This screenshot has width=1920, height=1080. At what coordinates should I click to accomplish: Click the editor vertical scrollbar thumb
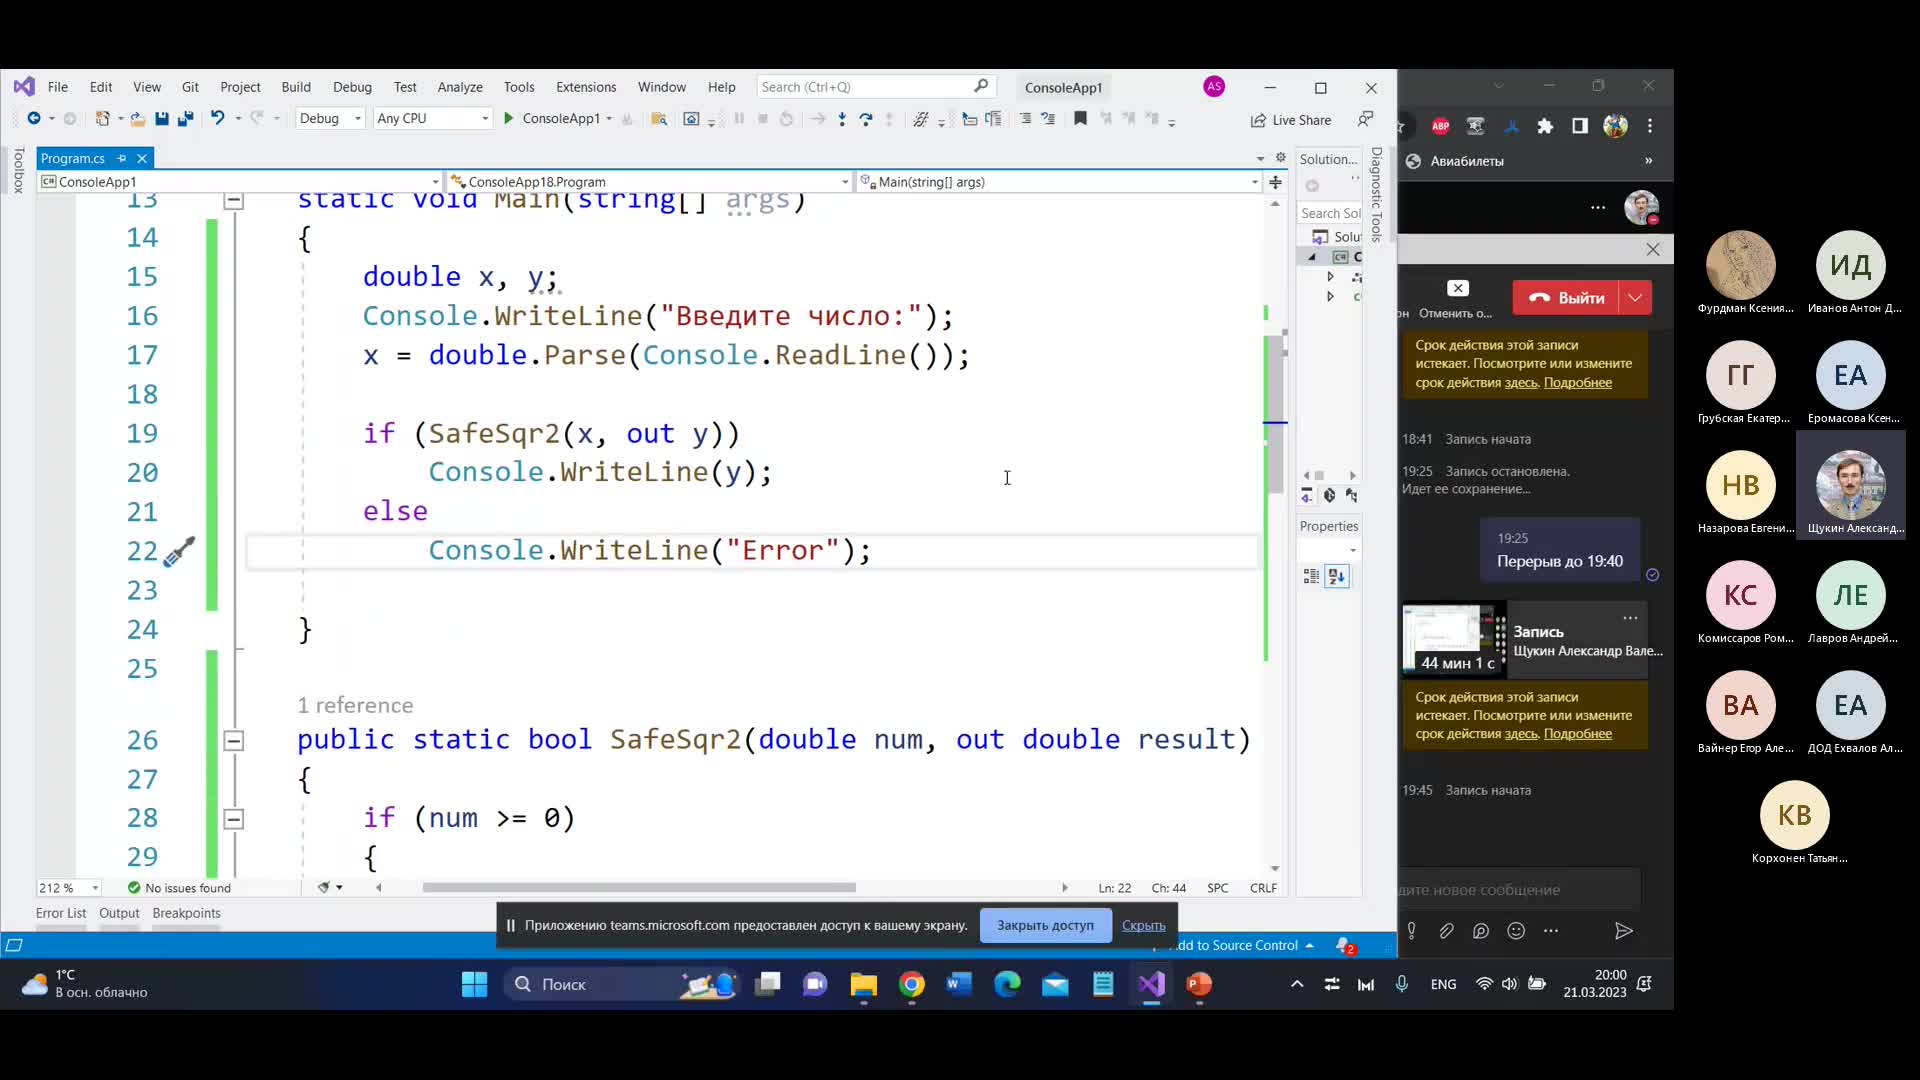click(1275, 412)
